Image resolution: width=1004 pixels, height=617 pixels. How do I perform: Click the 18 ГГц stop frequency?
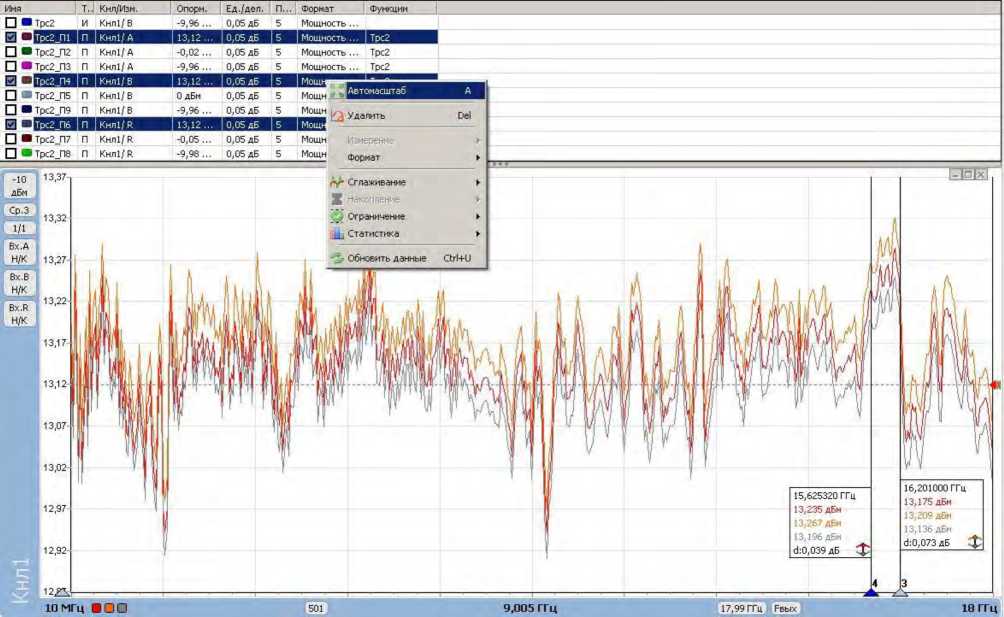coord(979,607)
